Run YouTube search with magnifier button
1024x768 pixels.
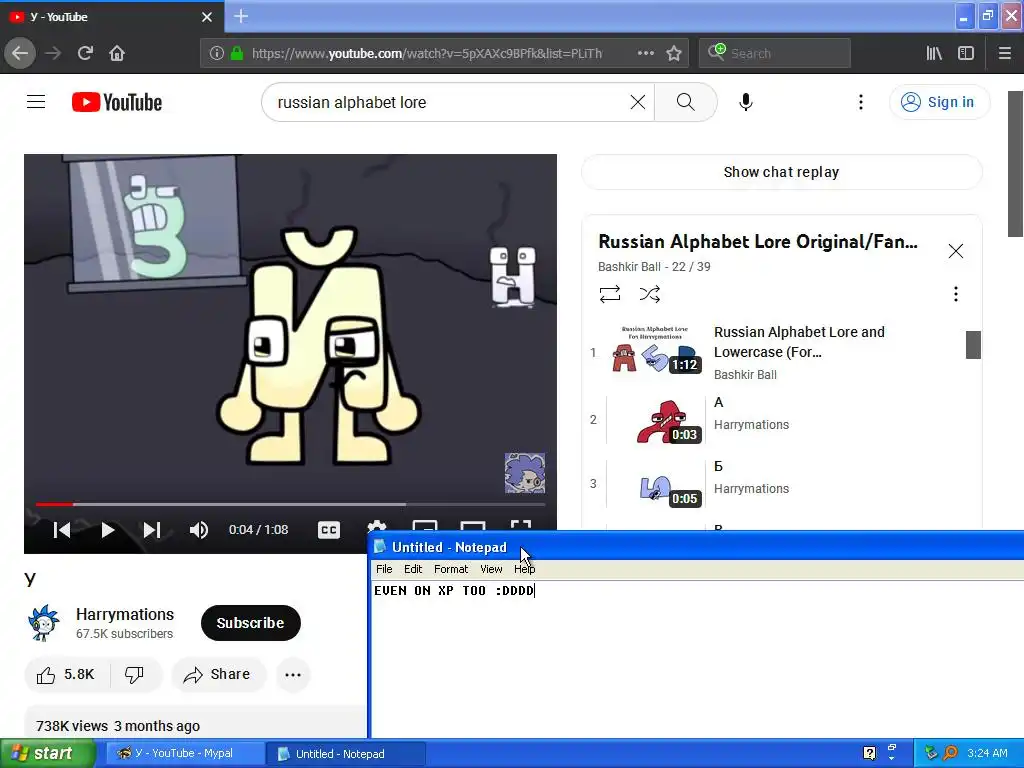pyautogui.click(x=685, y=102)
